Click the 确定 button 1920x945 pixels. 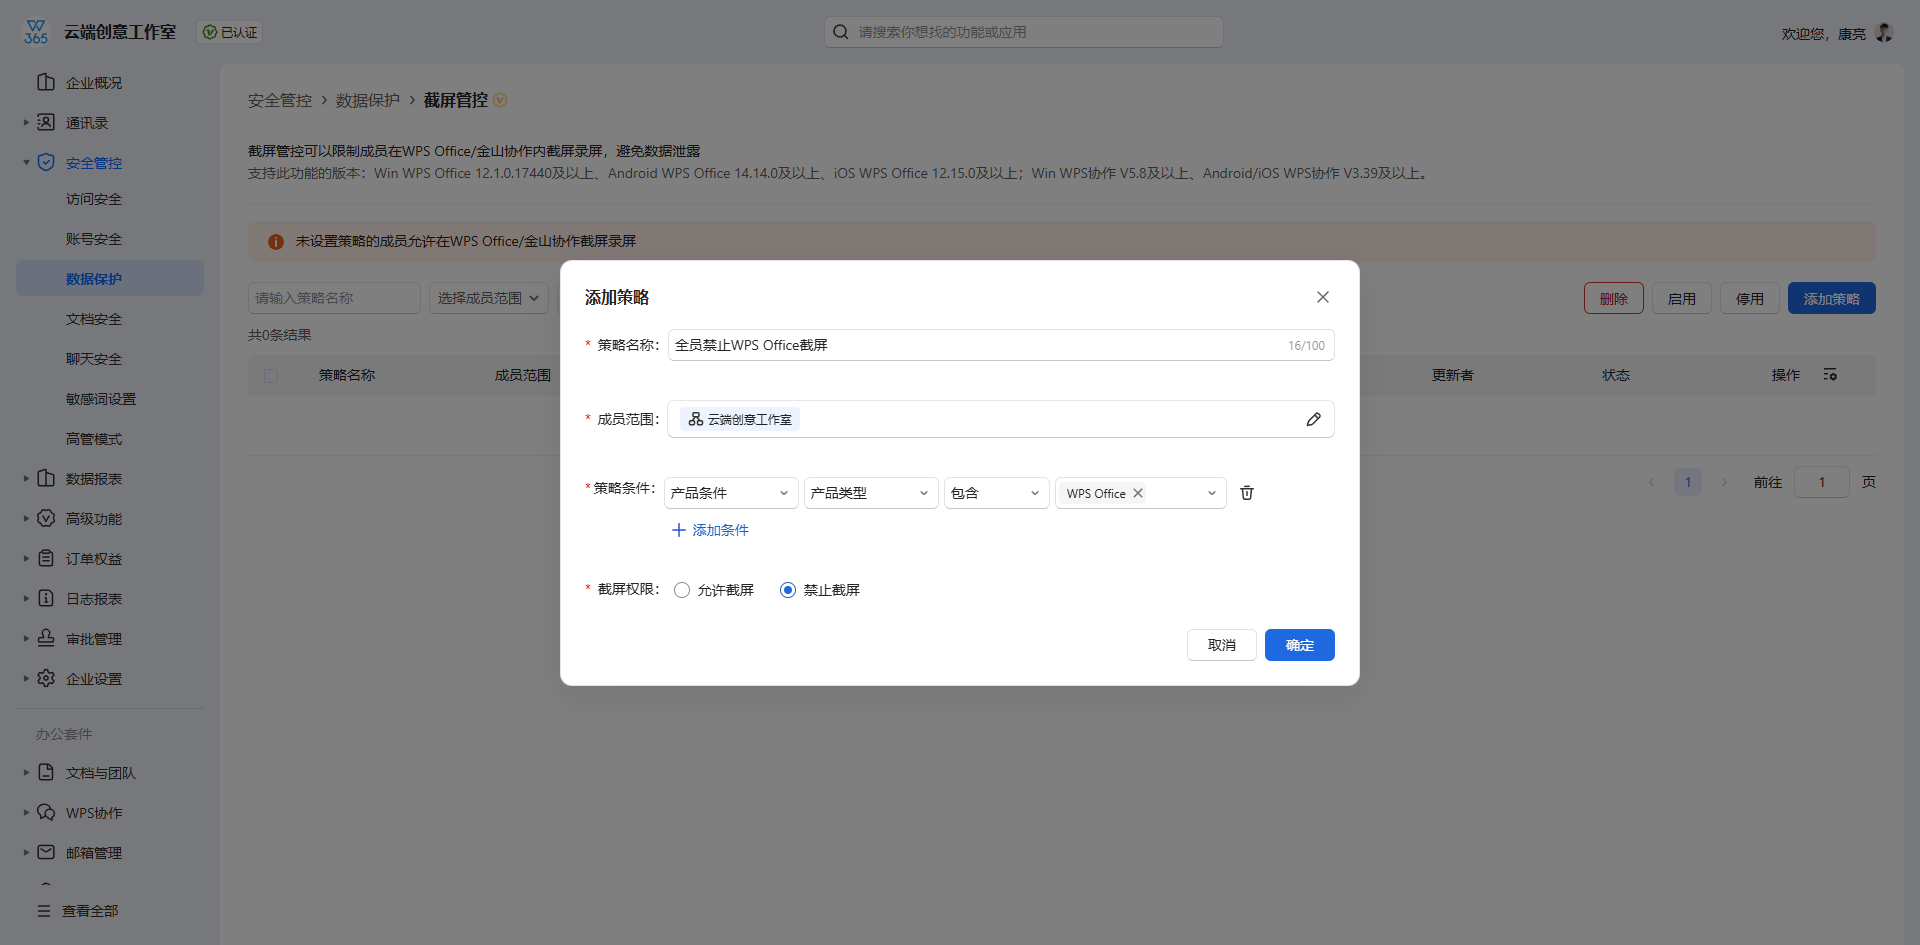(1299, 645)
